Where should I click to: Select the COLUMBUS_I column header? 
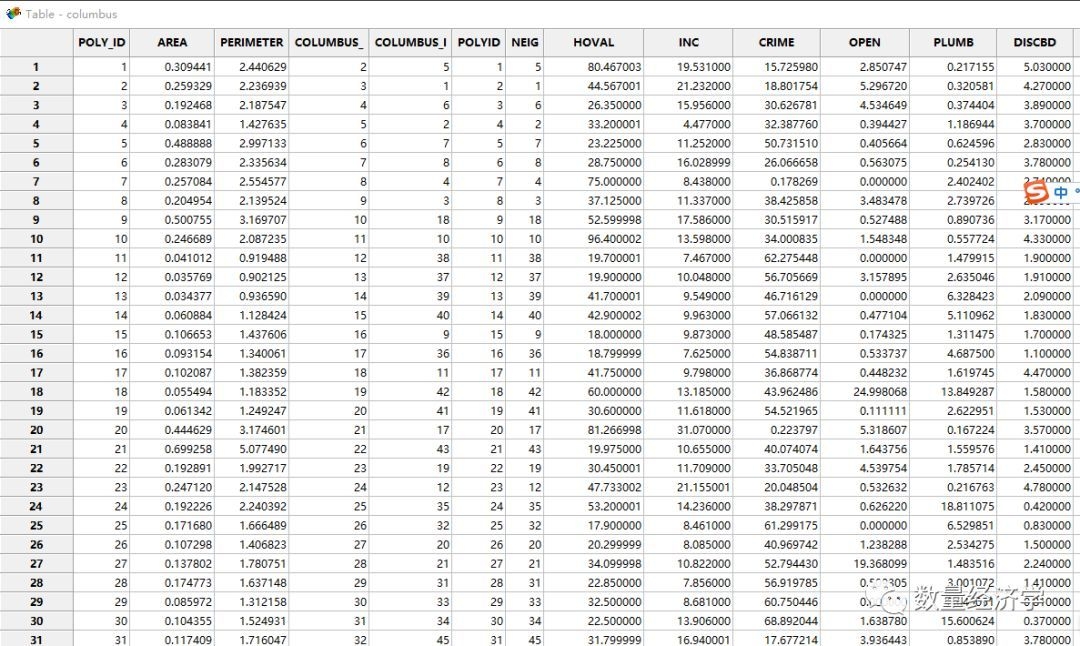pos(410,42)
